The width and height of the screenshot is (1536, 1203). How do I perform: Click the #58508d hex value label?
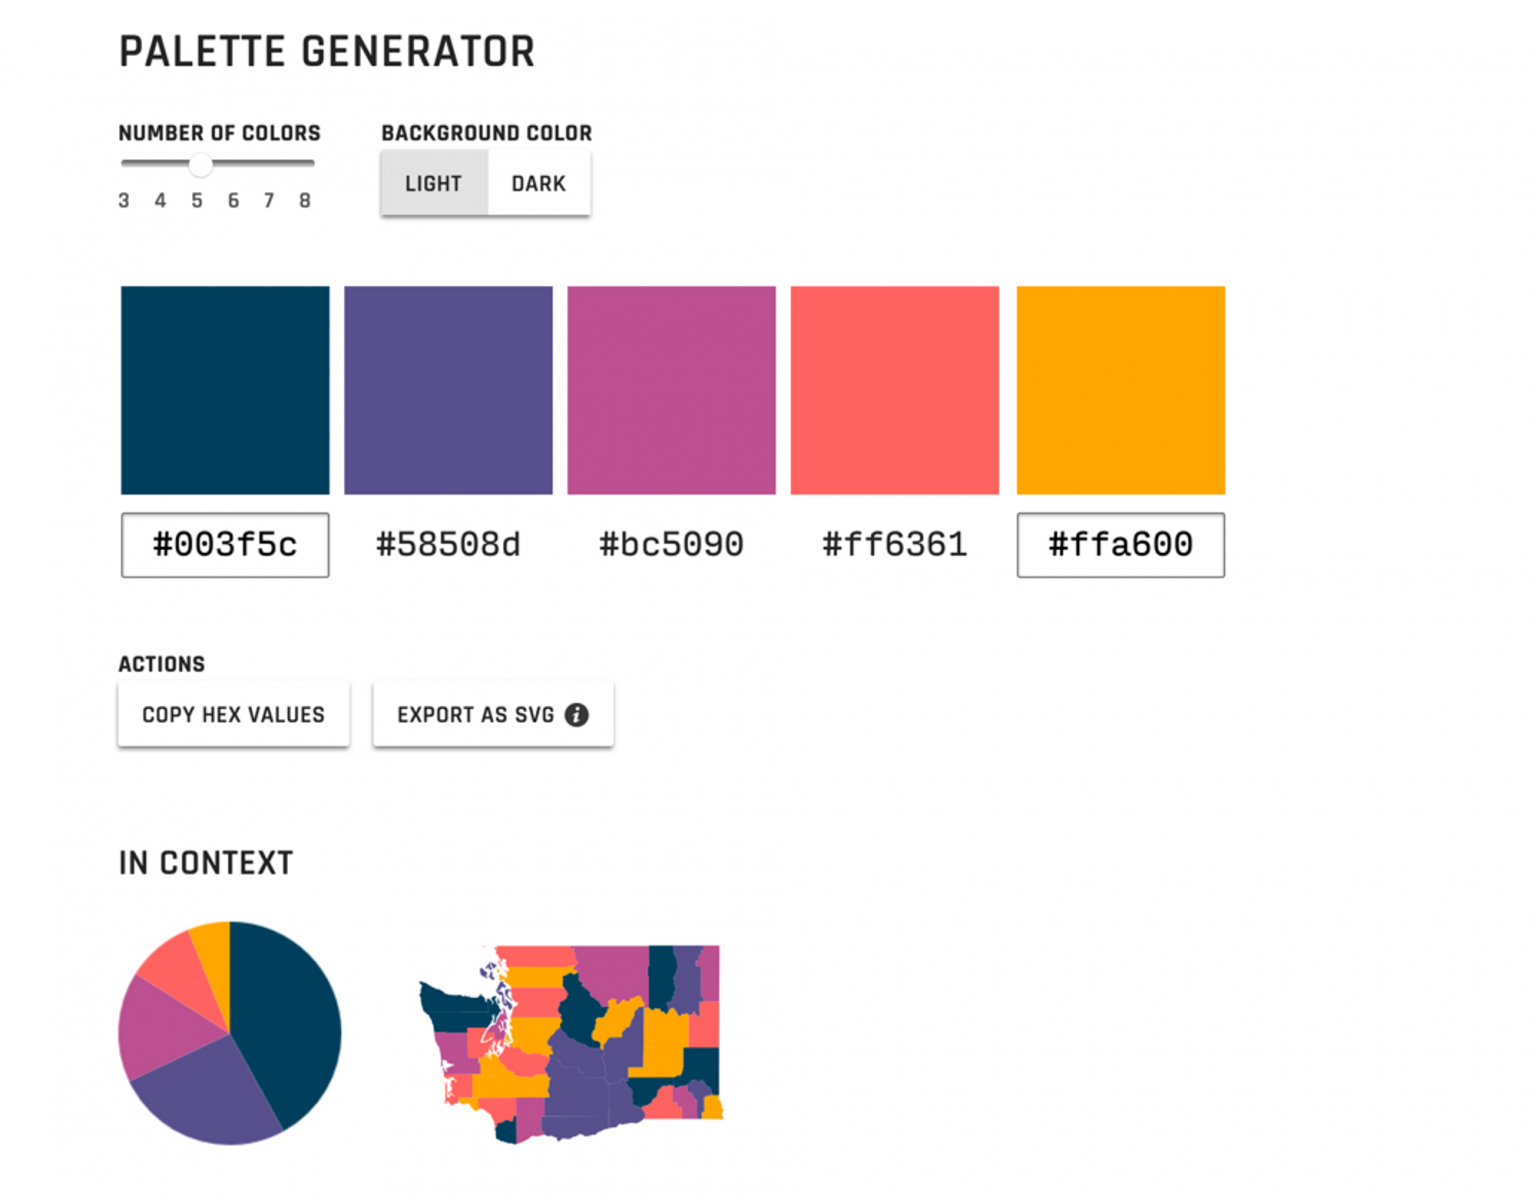(x=448, y=545)
